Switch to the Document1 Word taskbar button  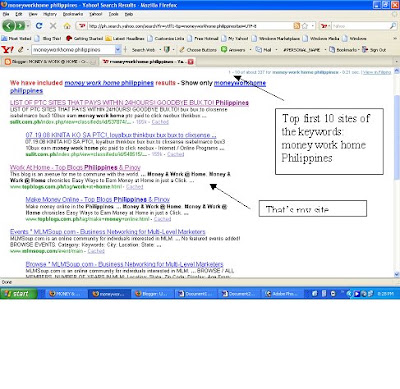tap(195, 294)
